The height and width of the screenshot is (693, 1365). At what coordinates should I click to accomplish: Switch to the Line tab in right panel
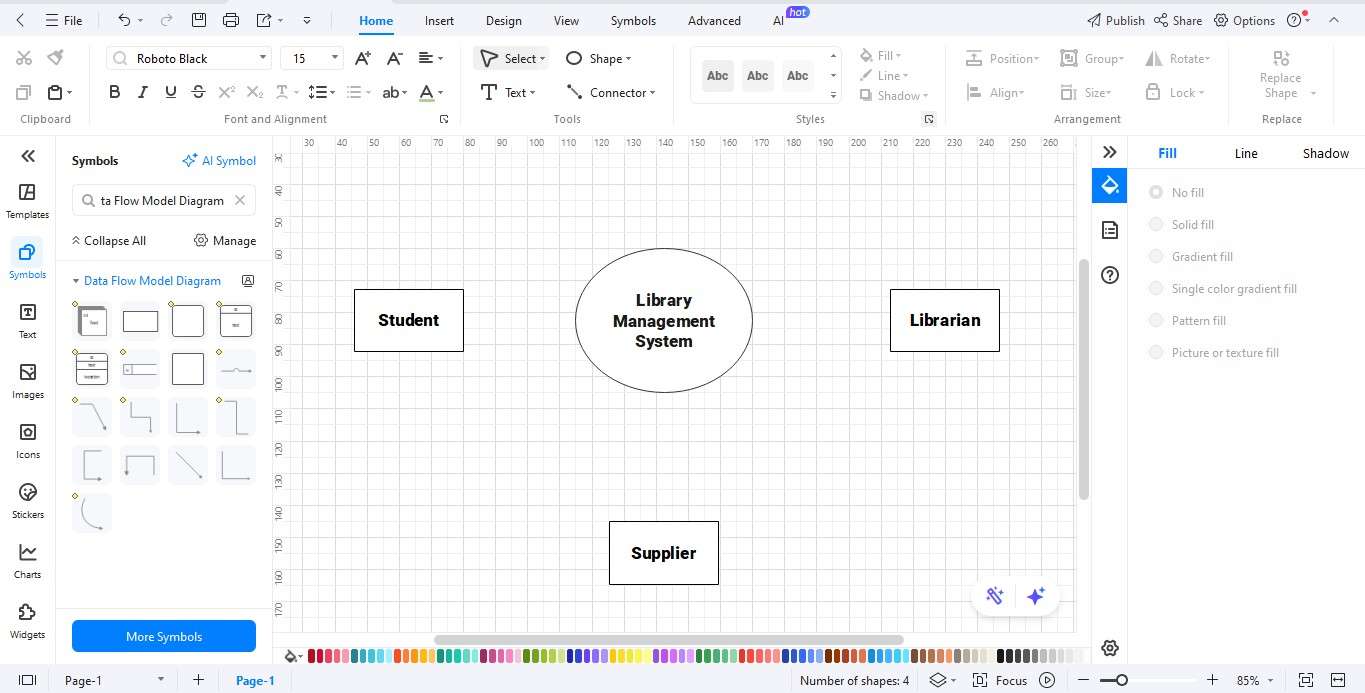[x=1246, y=153]
